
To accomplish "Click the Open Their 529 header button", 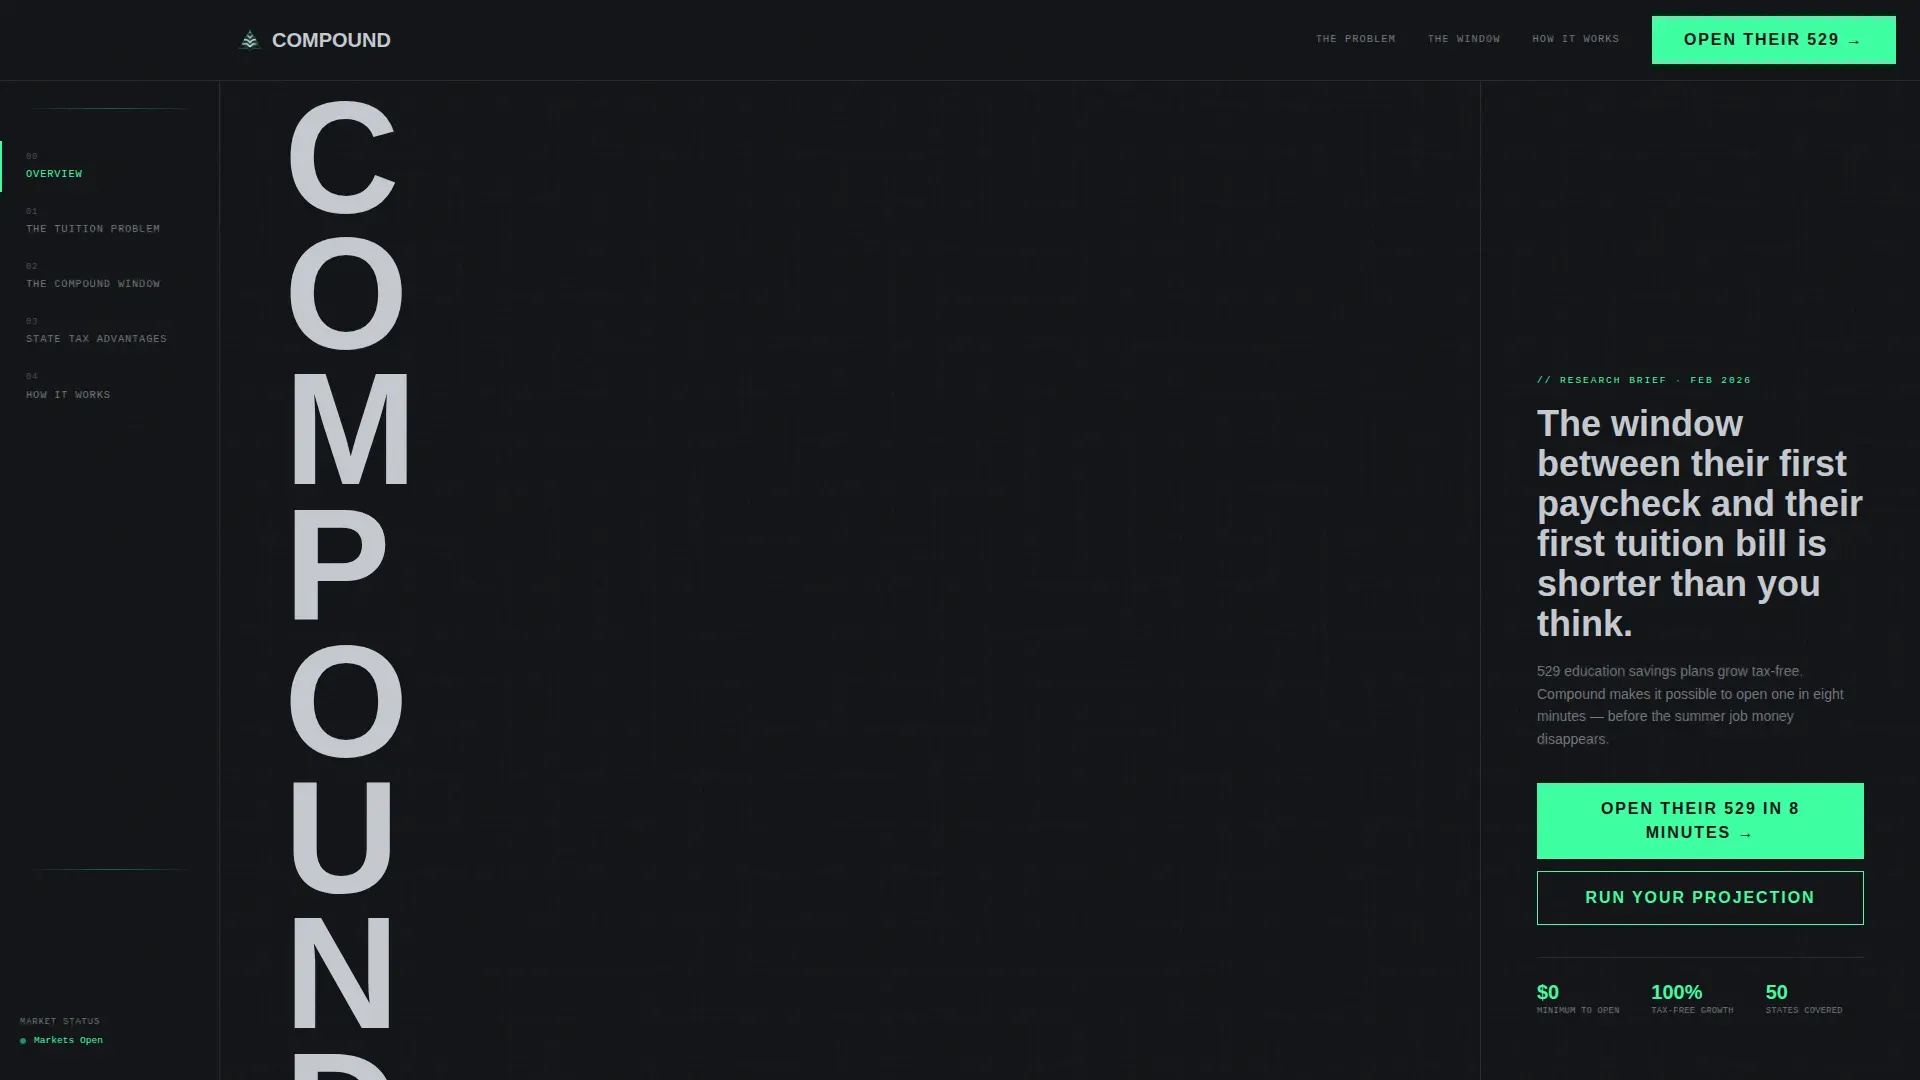I will click(x=1773, y=40).
